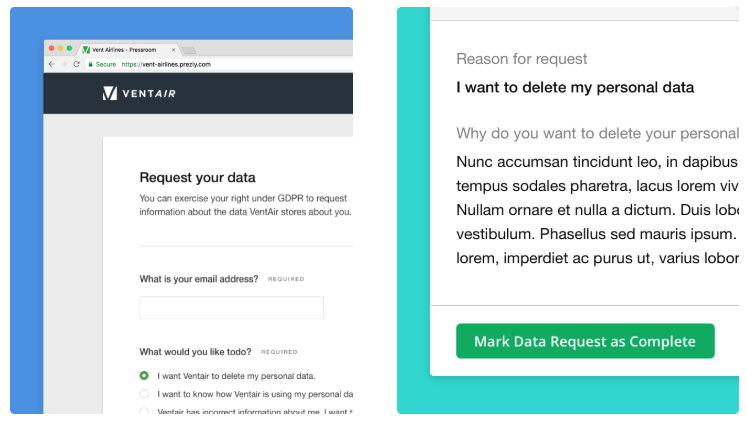Click the green padlock secure icon
747x424 pixels.
pyautogui.click(x=90, y=64)
